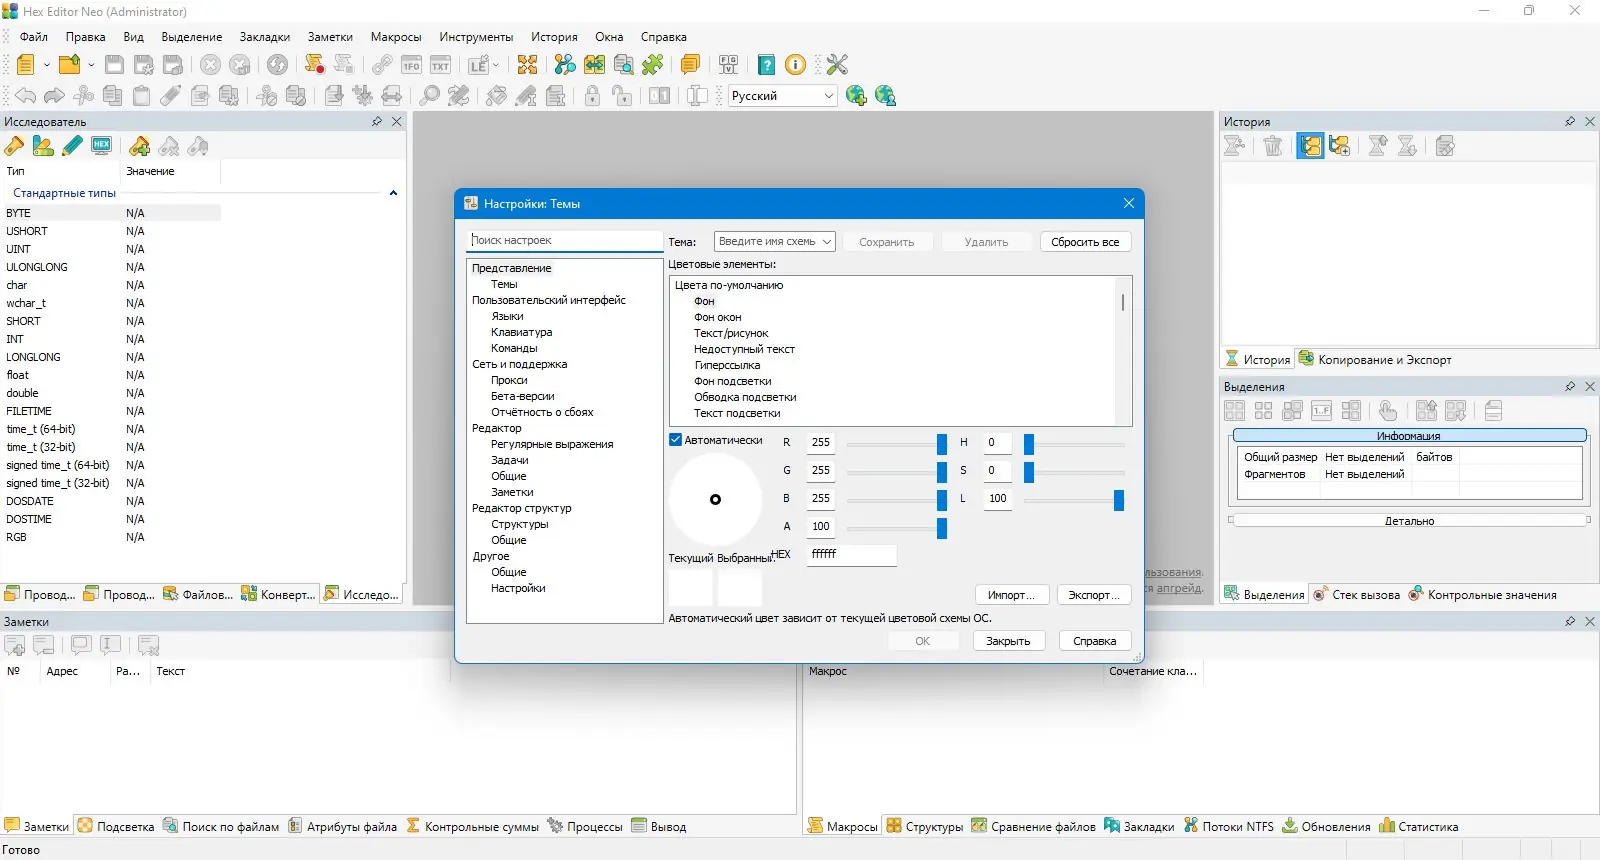Click the Экспорт... button
This screenshot has width=1600, height=860.
point(1093,595)
